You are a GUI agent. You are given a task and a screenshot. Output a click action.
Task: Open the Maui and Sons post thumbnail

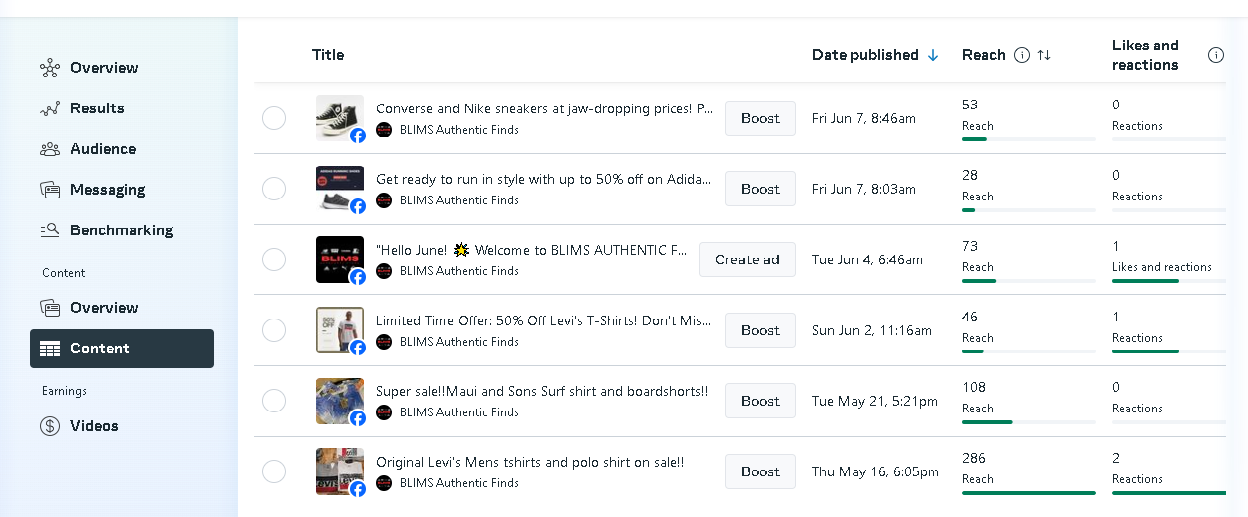[x=339, y=401]
